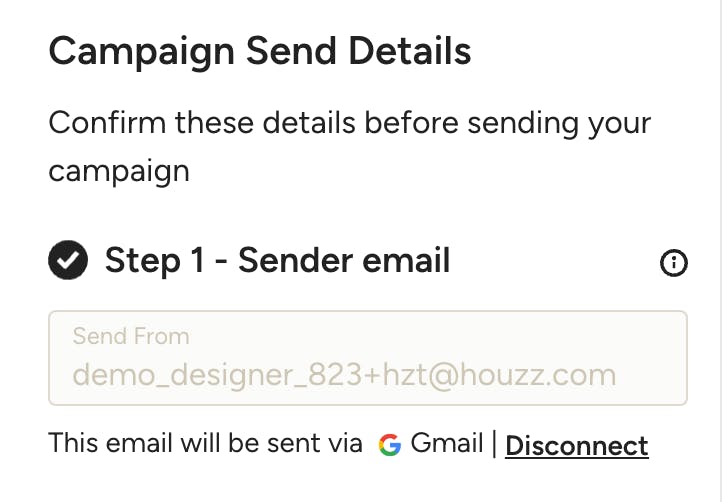722x502 pixels.
Task: Disconnect the Gmail account
Action: point(576,445)
